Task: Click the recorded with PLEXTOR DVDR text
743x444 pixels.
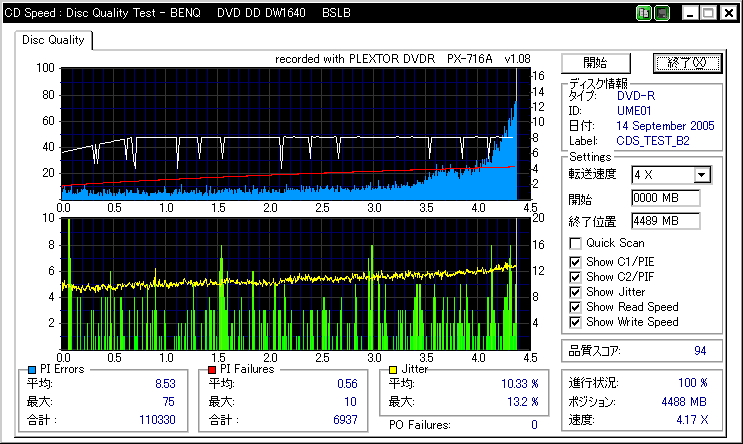Action: 403,59
